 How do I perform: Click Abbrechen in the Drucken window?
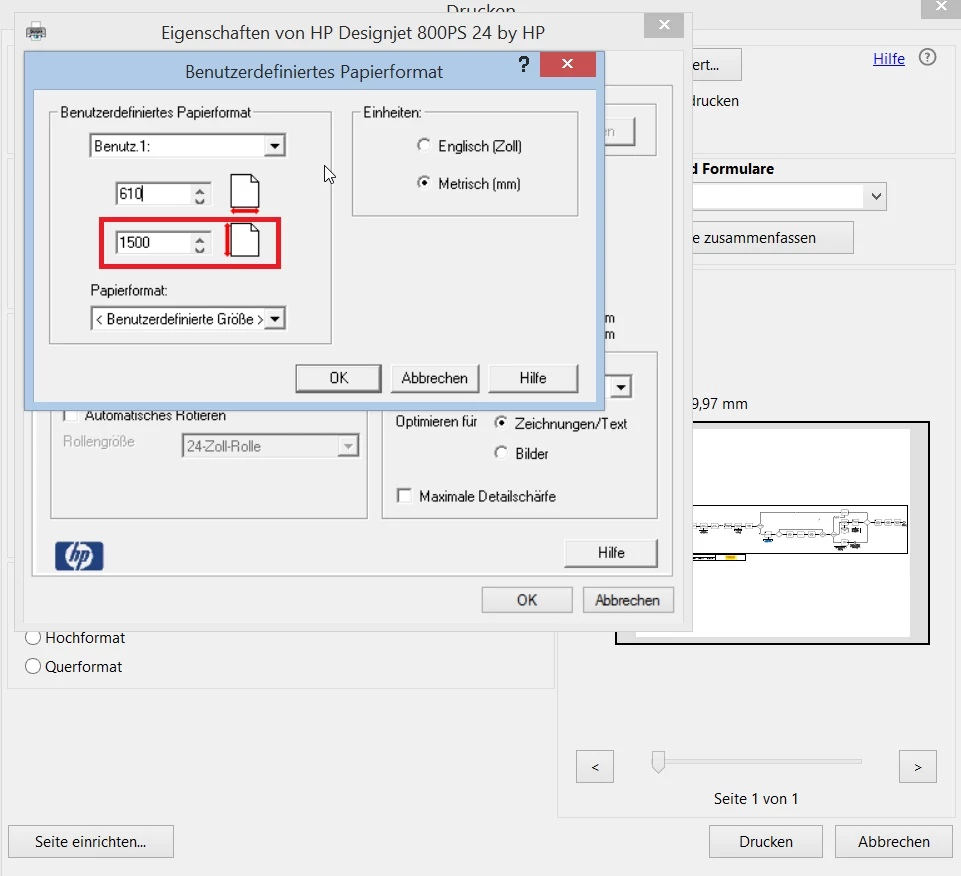pos(894,841)
